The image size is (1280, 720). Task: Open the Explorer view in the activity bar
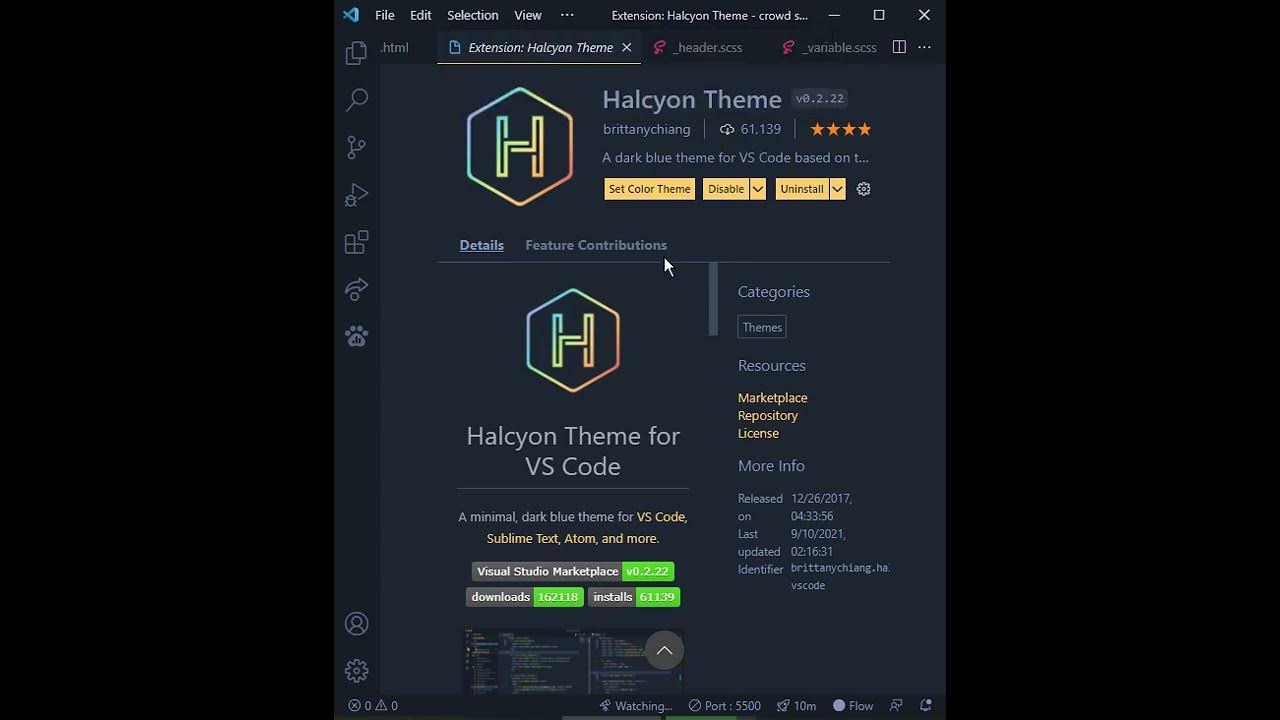pyautogui.click(x=356, y=53)
